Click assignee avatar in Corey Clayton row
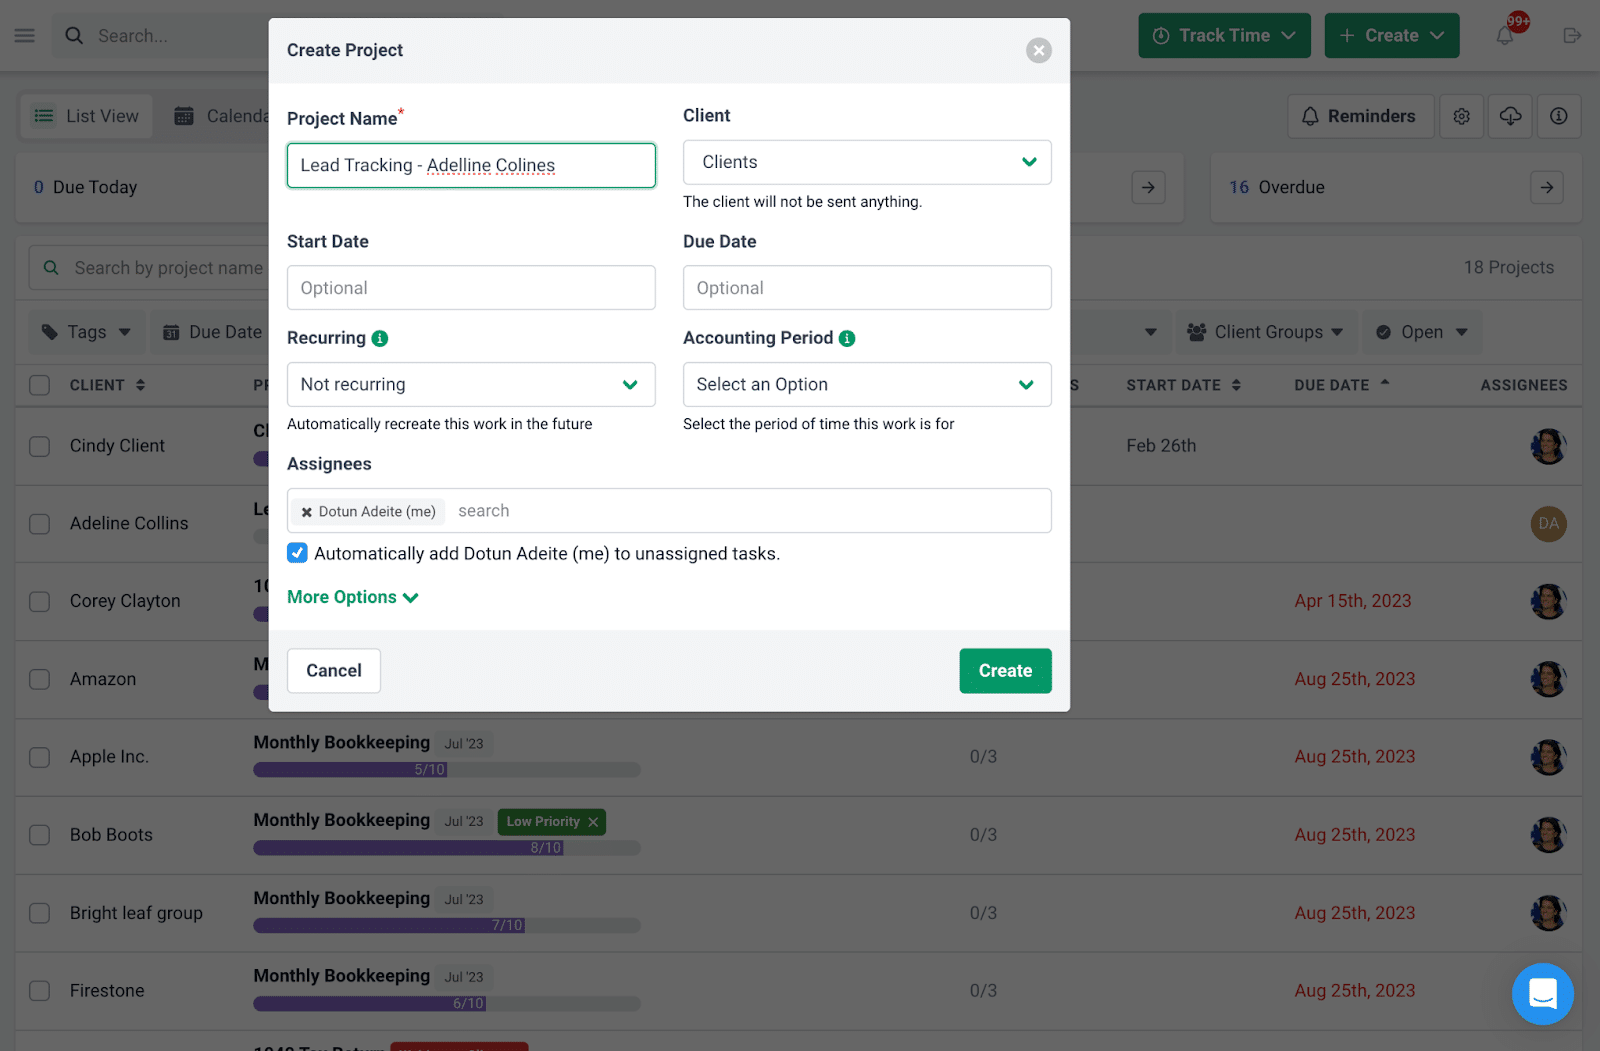This screenshot has height=1051, width=1600. click(x=1548, y=601)
